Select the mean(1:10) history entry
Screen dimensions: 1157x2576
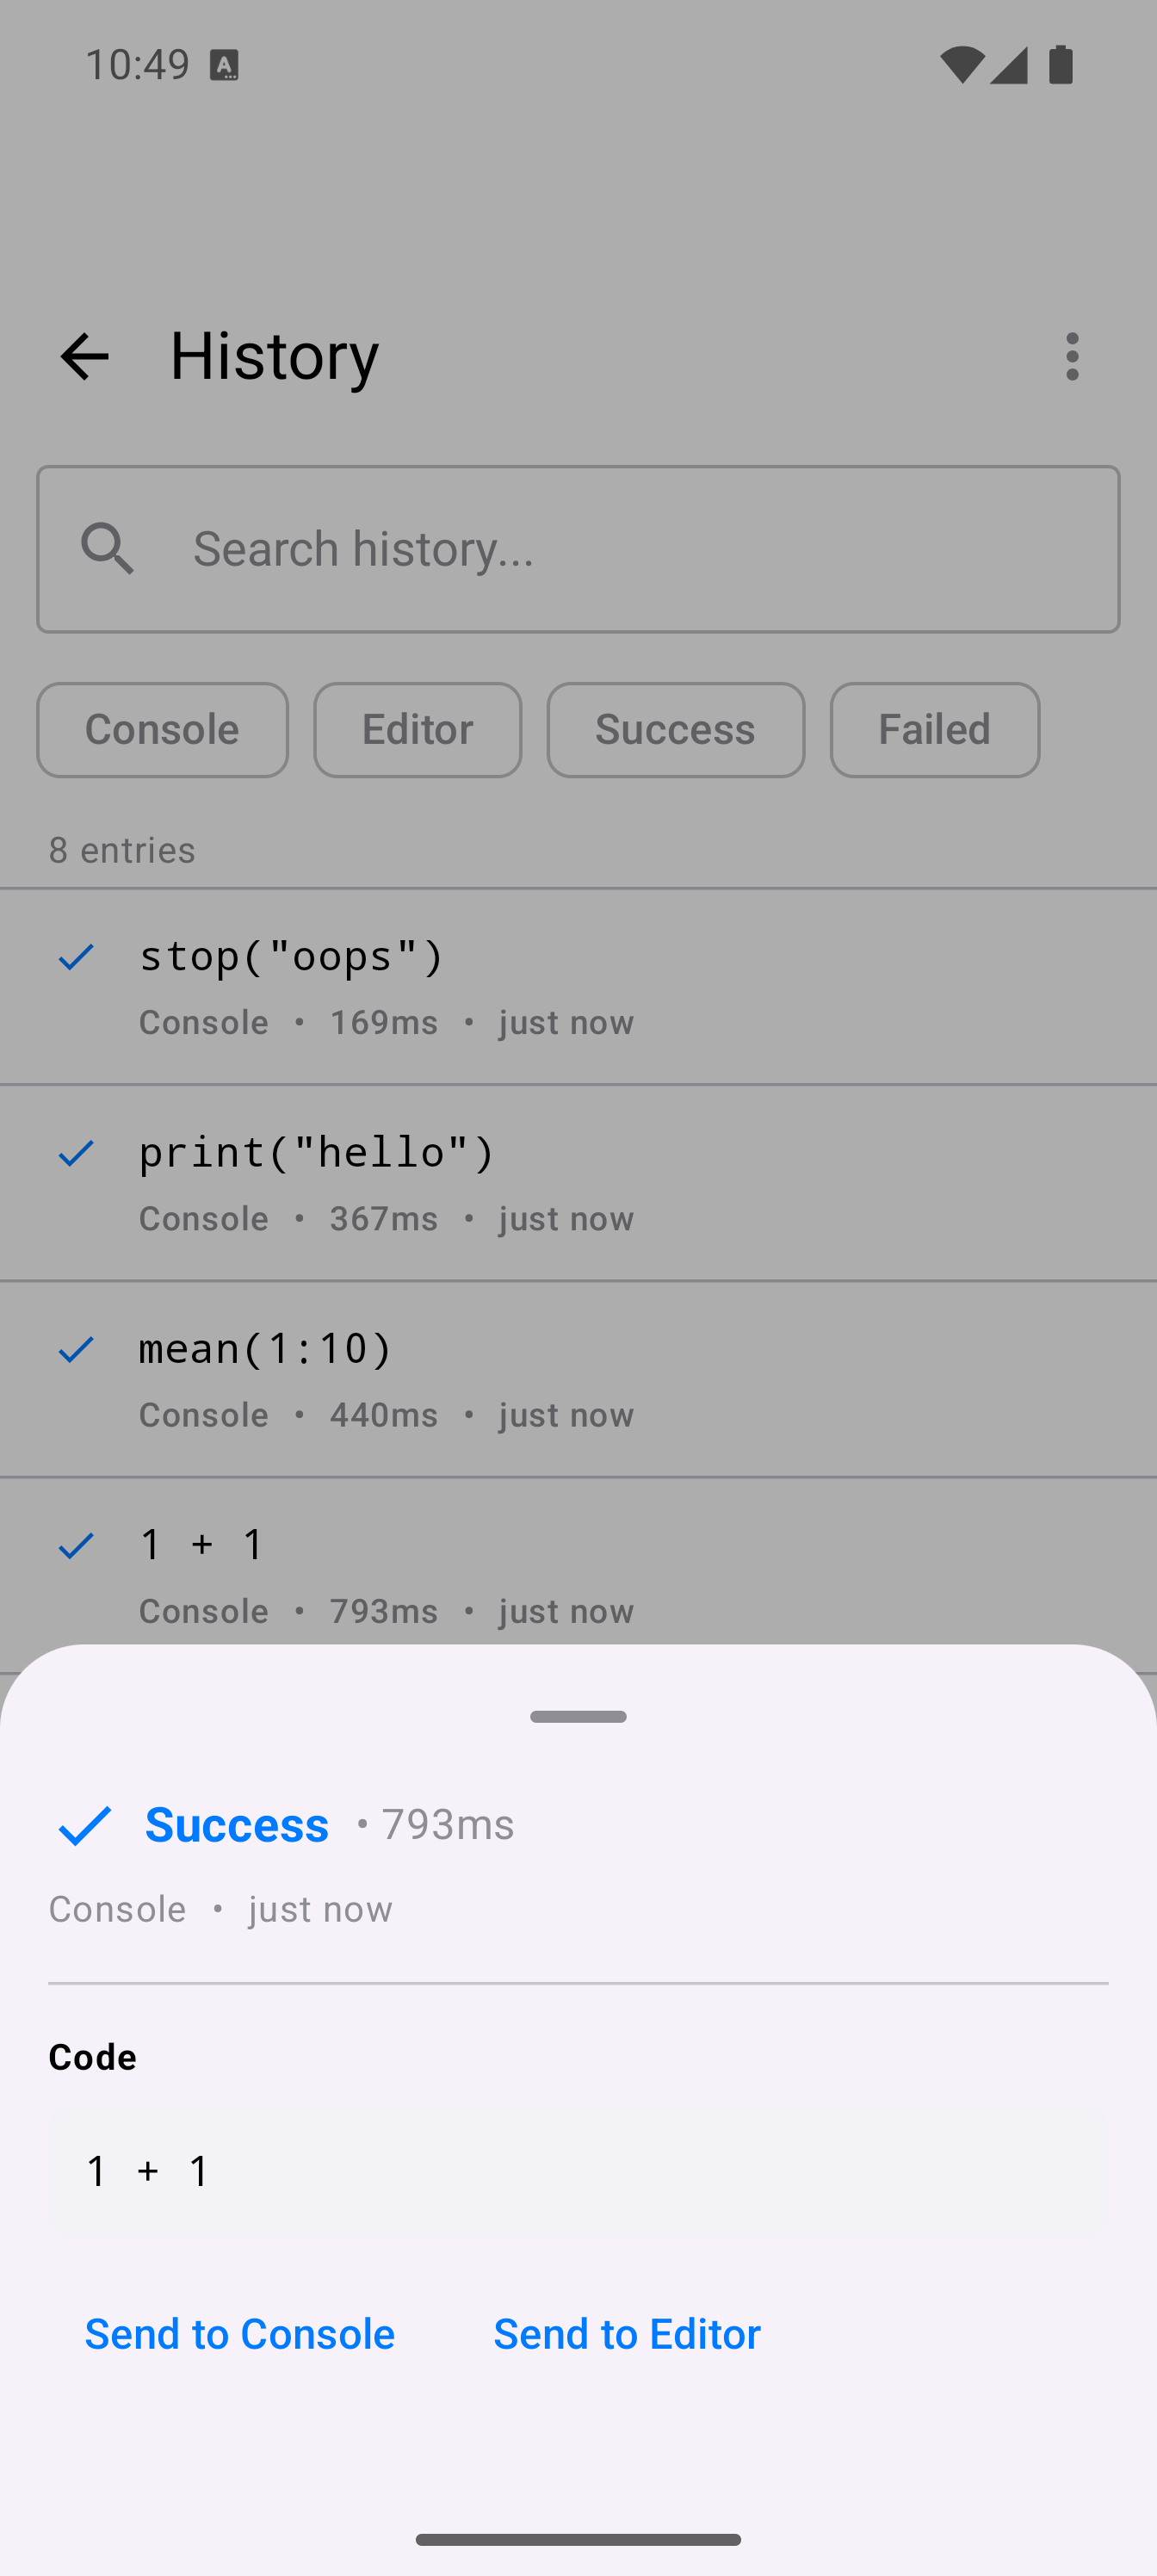tap(600, 1378)
